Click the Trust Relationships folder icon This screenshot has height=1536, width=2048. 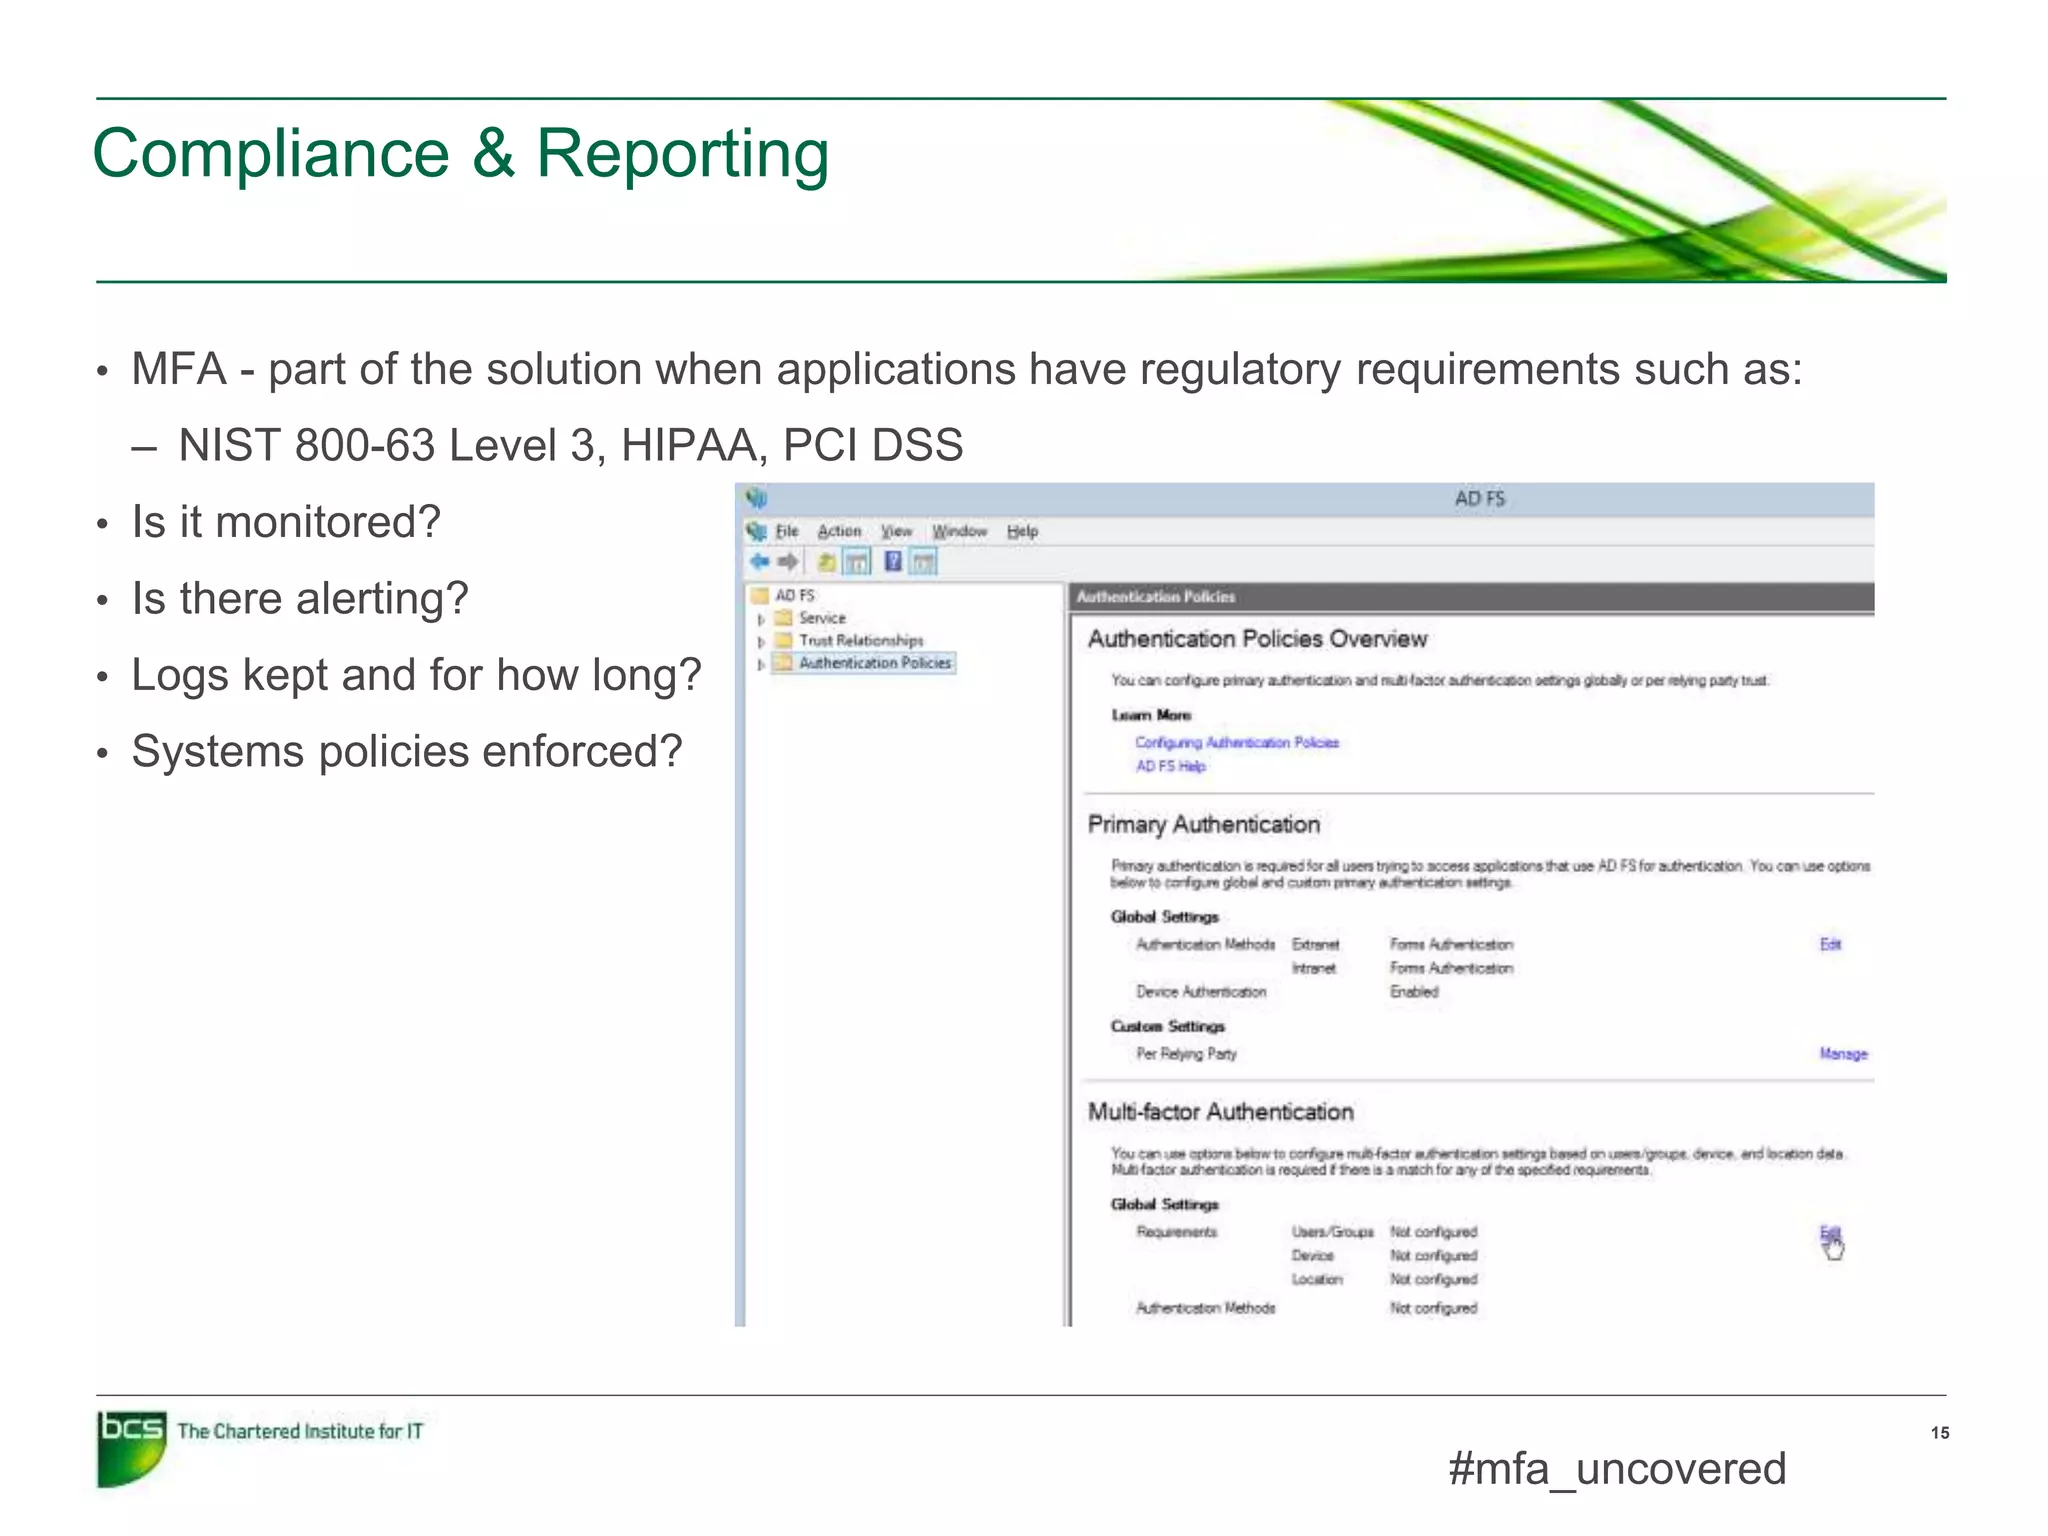[x=784, y=640]
